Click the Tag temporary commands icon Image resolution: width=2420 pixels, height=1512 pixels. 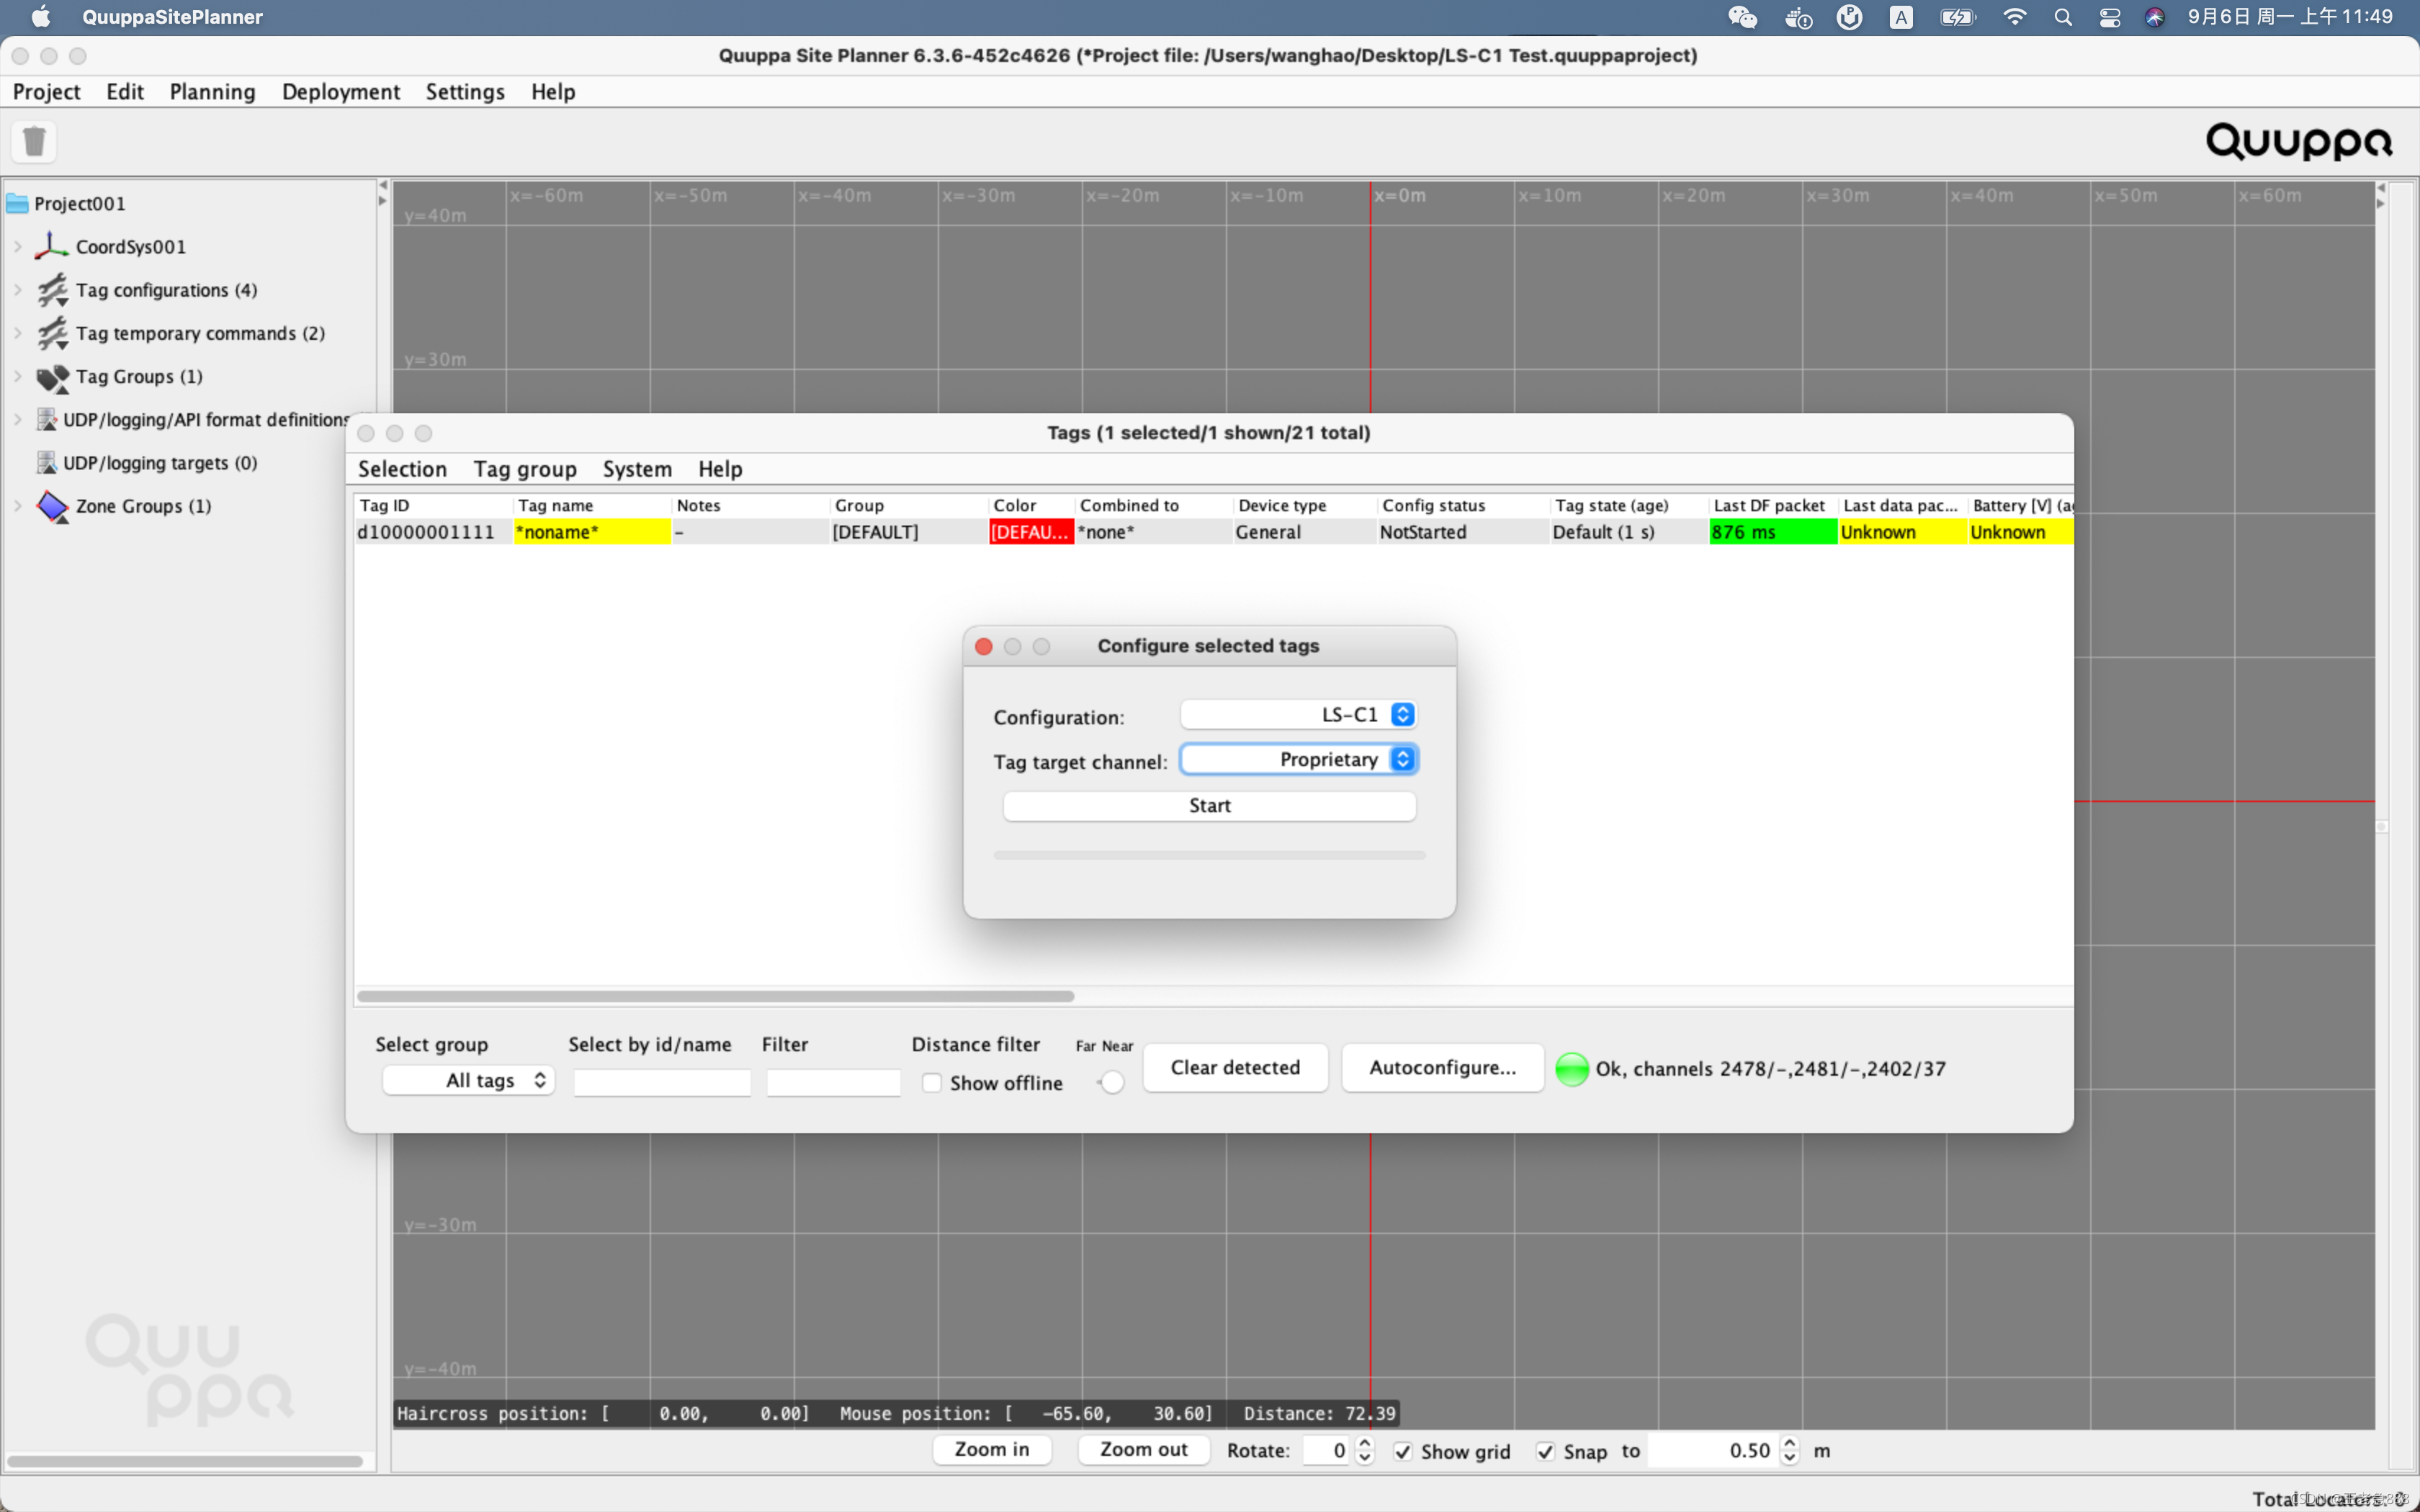(x=52, y=333)
